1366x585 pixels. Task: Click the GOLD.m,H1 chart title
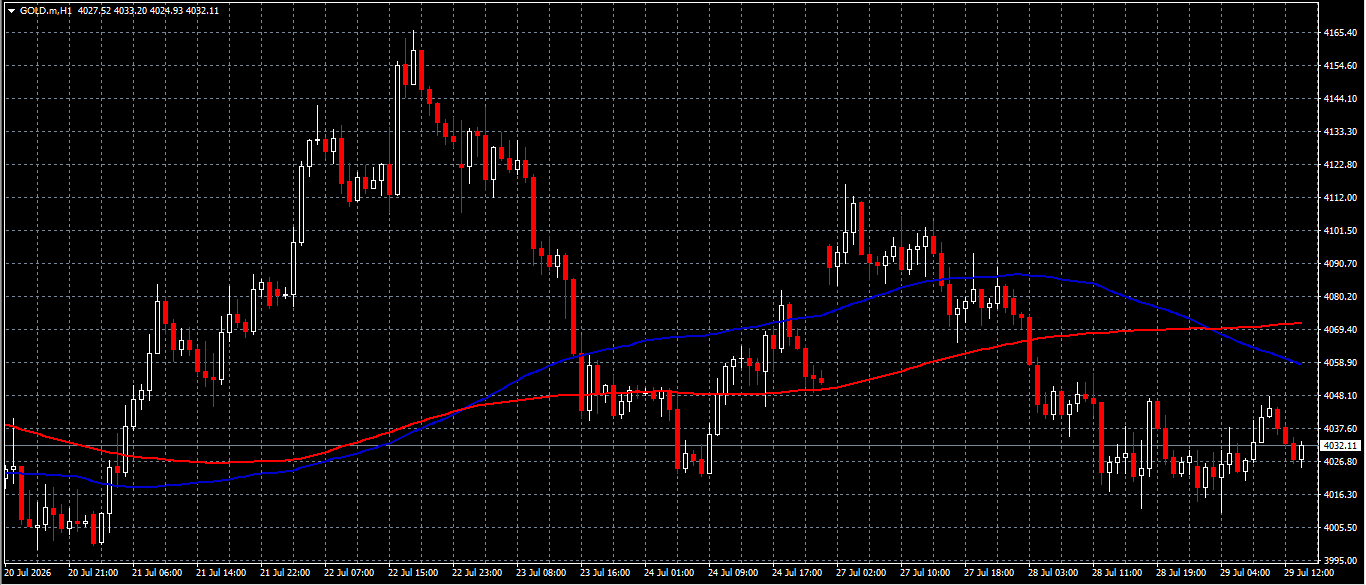point(45,10)
